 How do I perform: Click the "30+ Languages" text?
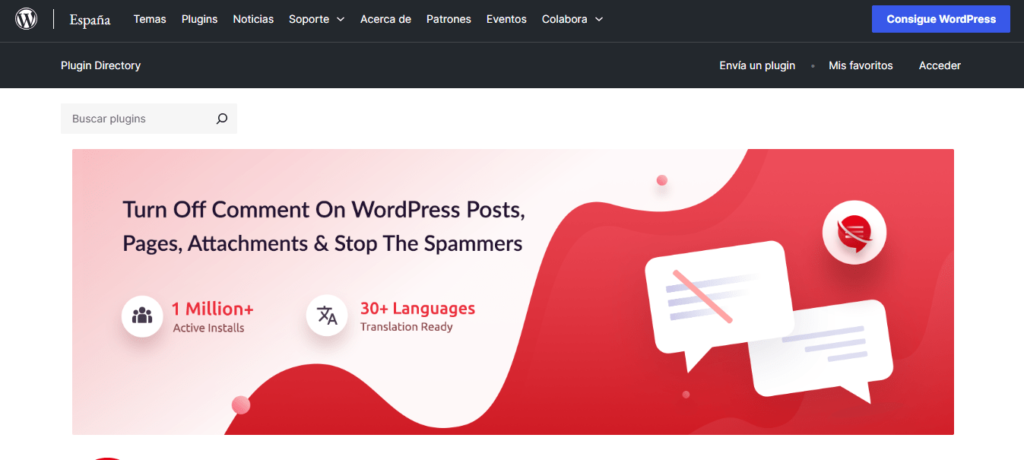(418, 308)
